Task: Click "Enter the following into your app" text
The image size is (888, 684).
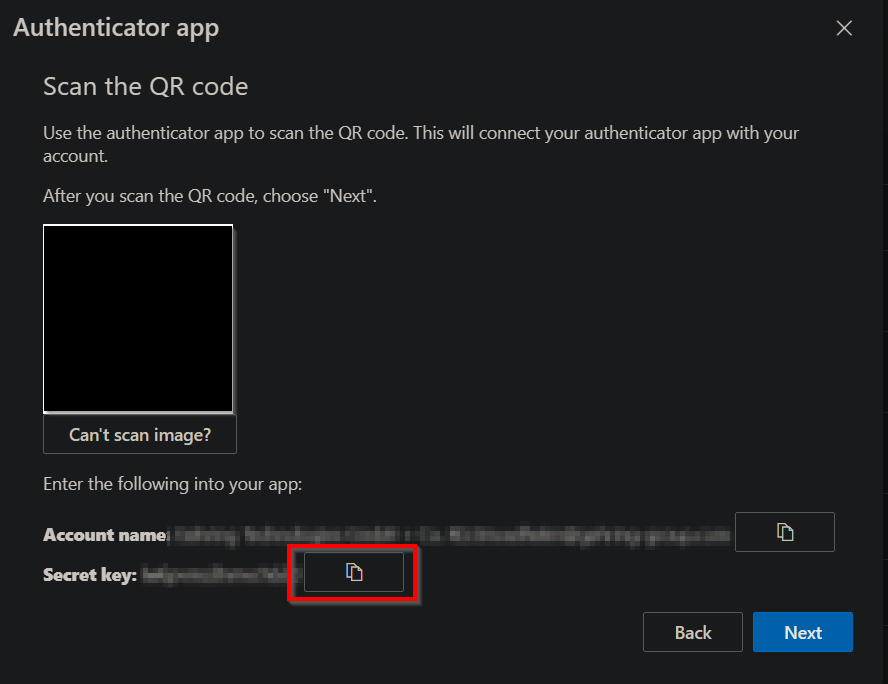Action: pyautogui.click(x=172, y=484)
